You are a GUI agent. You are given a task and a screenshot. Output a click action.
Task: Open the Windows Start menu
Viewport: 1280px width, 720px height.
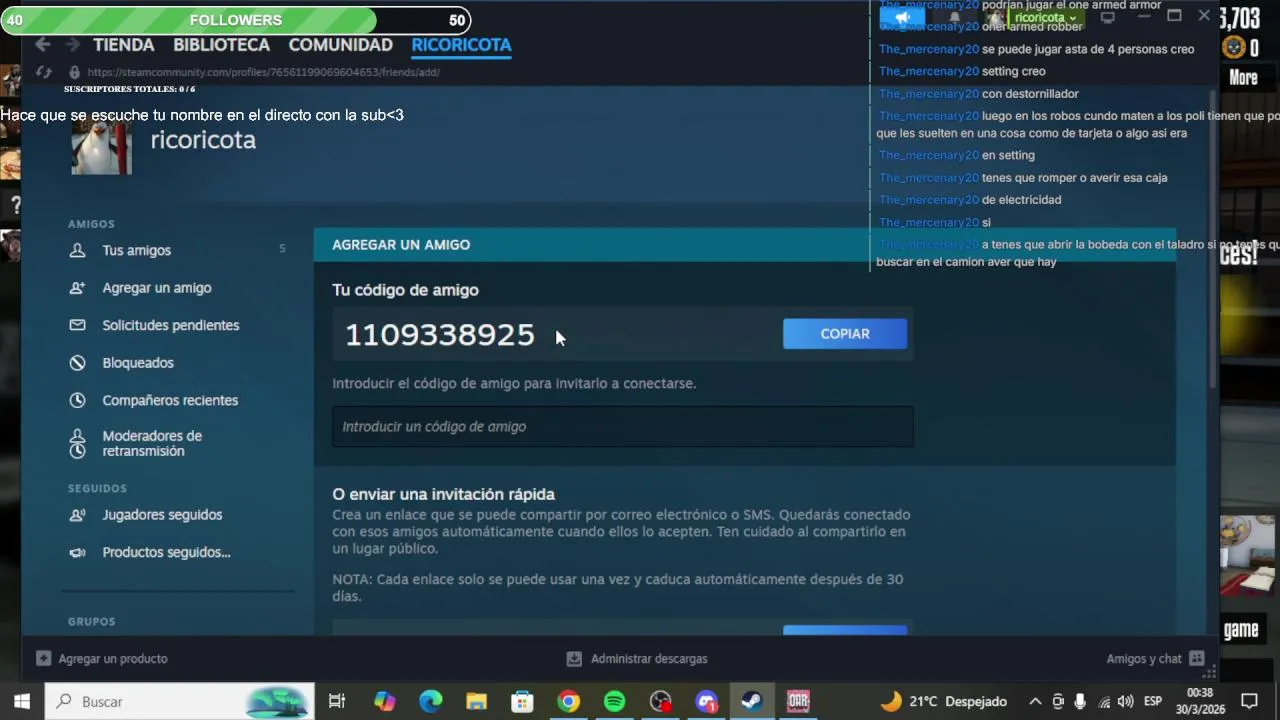click(x=22, y=702)
